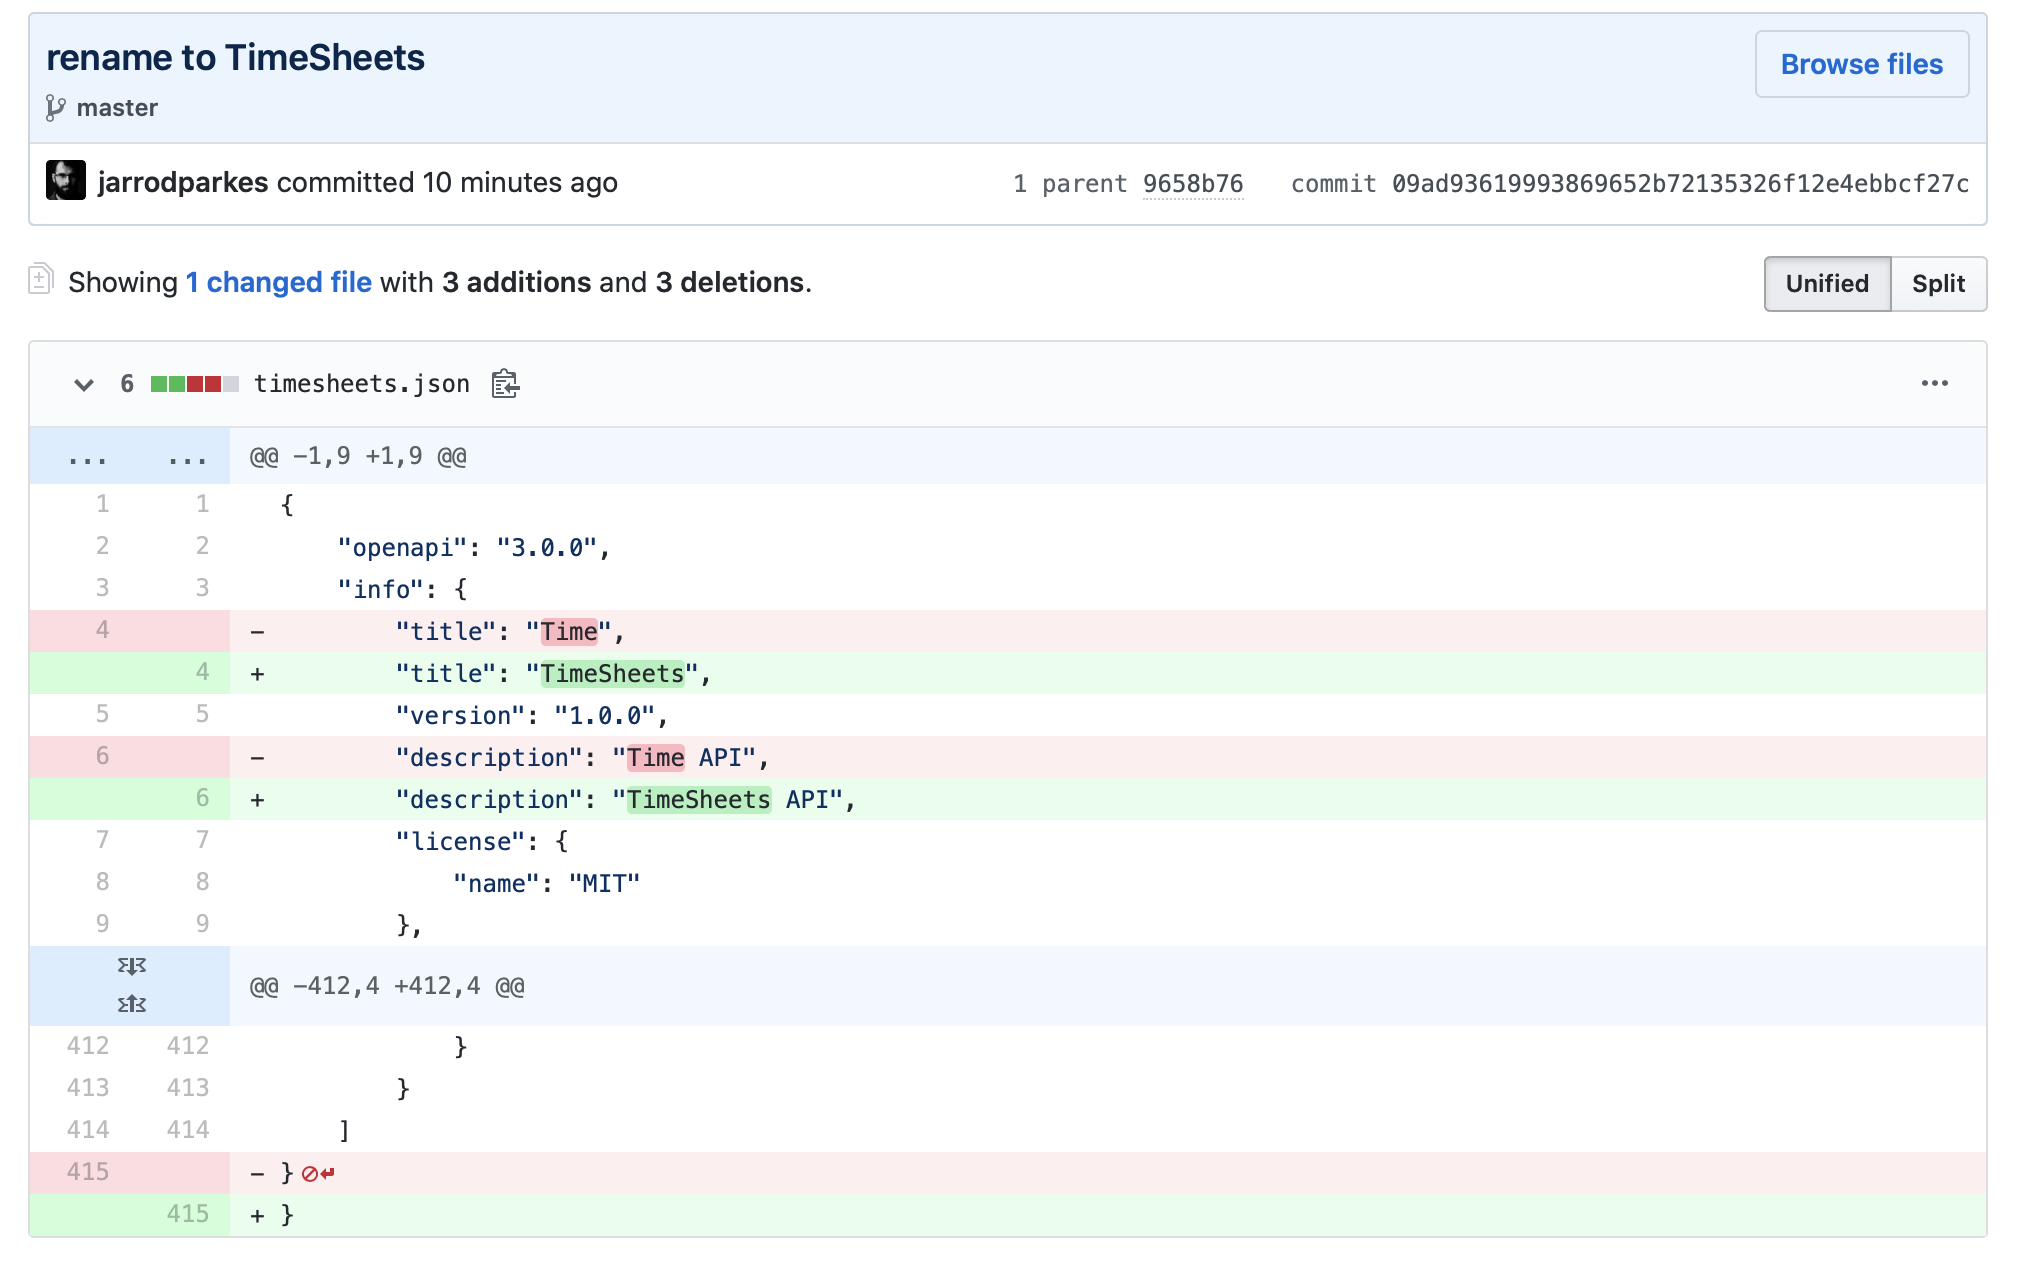Screen dimensions: 2028x1264
Task: Open the file options ellipsis menu
Action: [x=1936, y=383]
